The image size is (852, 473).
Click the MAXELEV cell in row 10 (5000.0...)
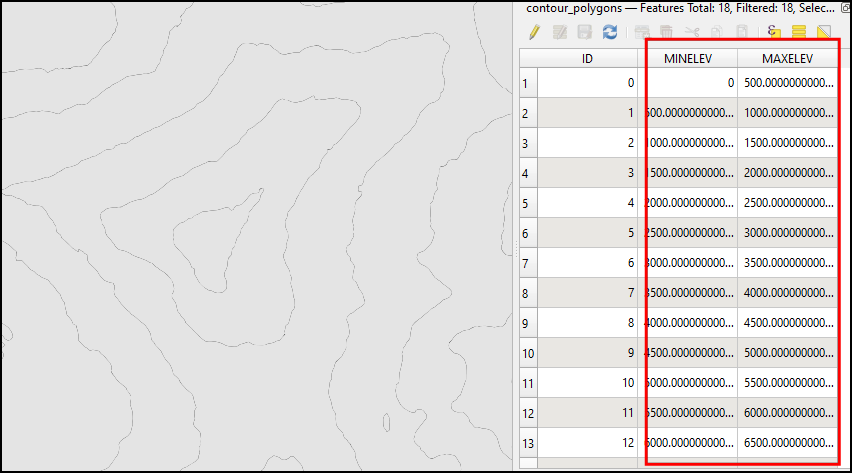point(787,353)
